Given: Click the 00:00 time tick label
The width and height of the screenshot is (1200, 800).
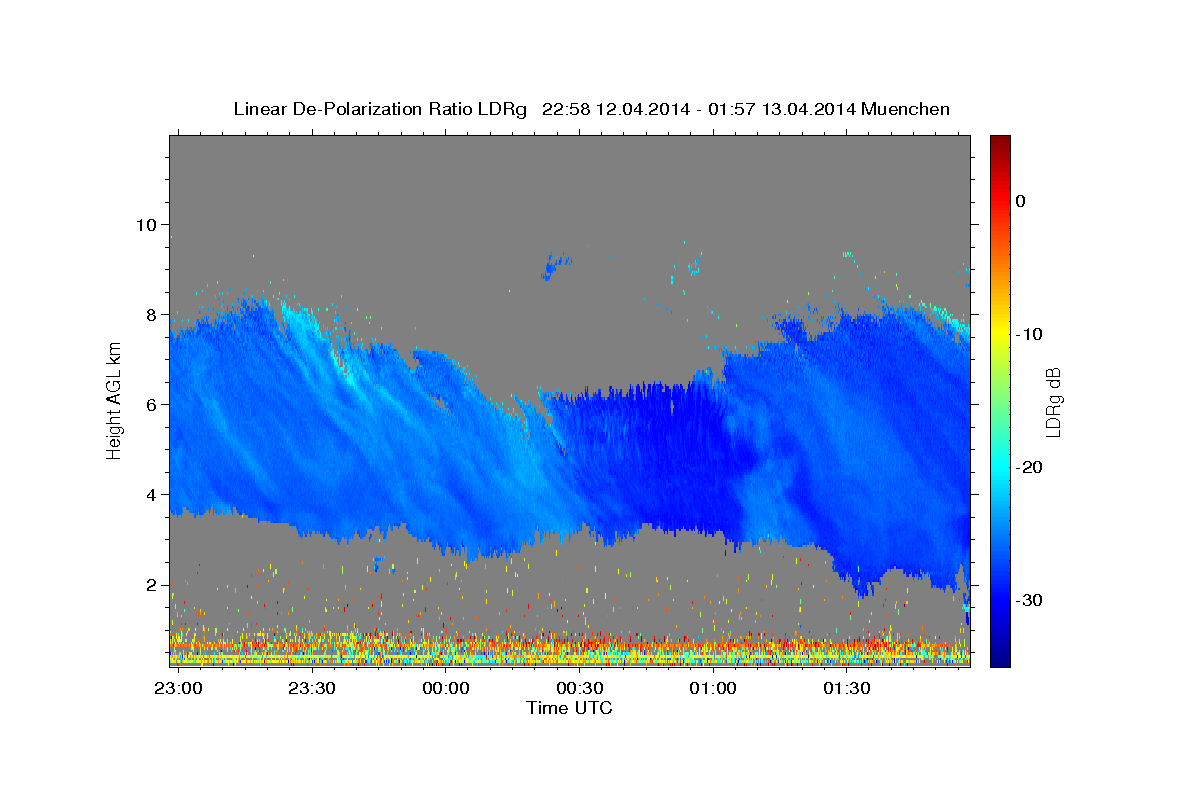Looking at the screenshot, I should (446, 688).
